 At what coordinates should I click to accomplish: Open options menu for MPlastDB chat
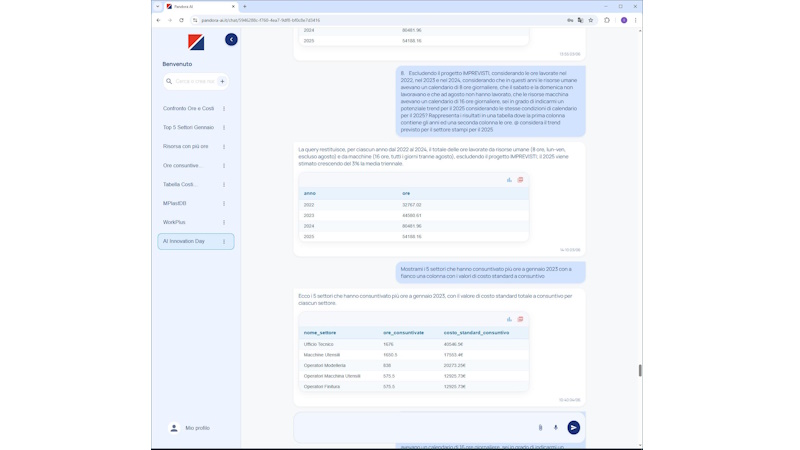click(224, 204)
